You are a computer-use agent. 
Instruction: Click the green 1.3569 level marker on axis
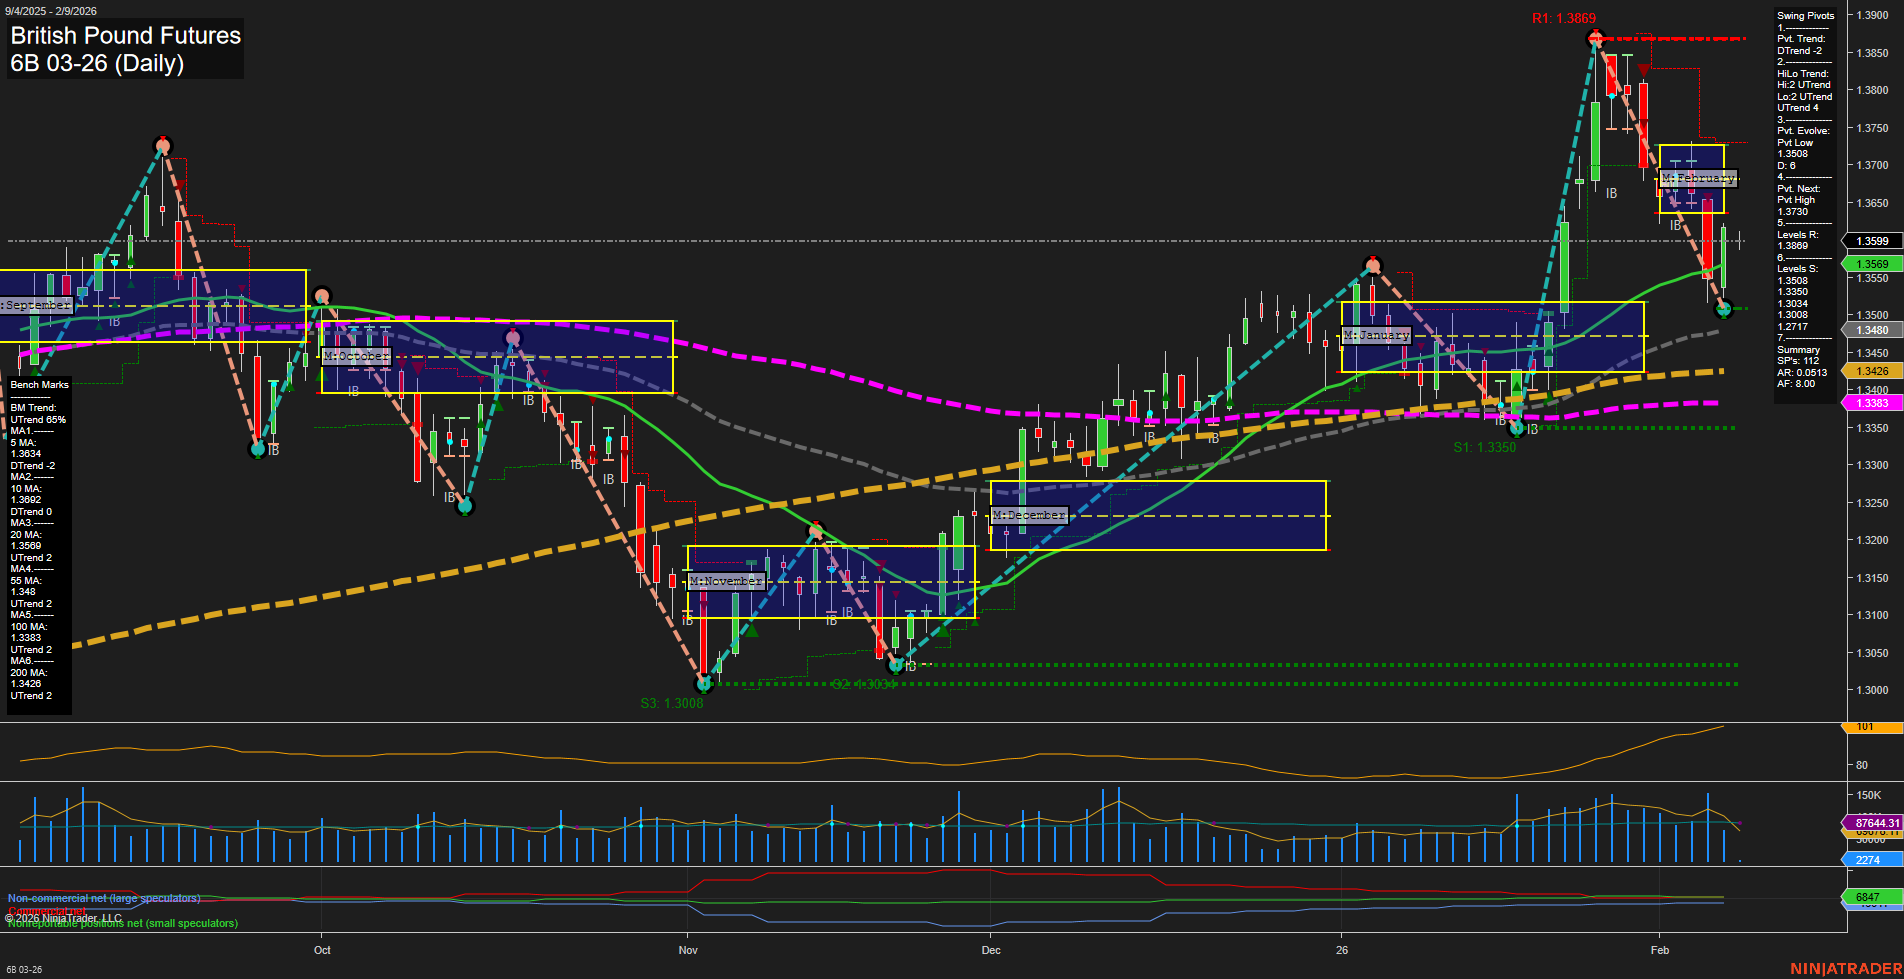1873,264
